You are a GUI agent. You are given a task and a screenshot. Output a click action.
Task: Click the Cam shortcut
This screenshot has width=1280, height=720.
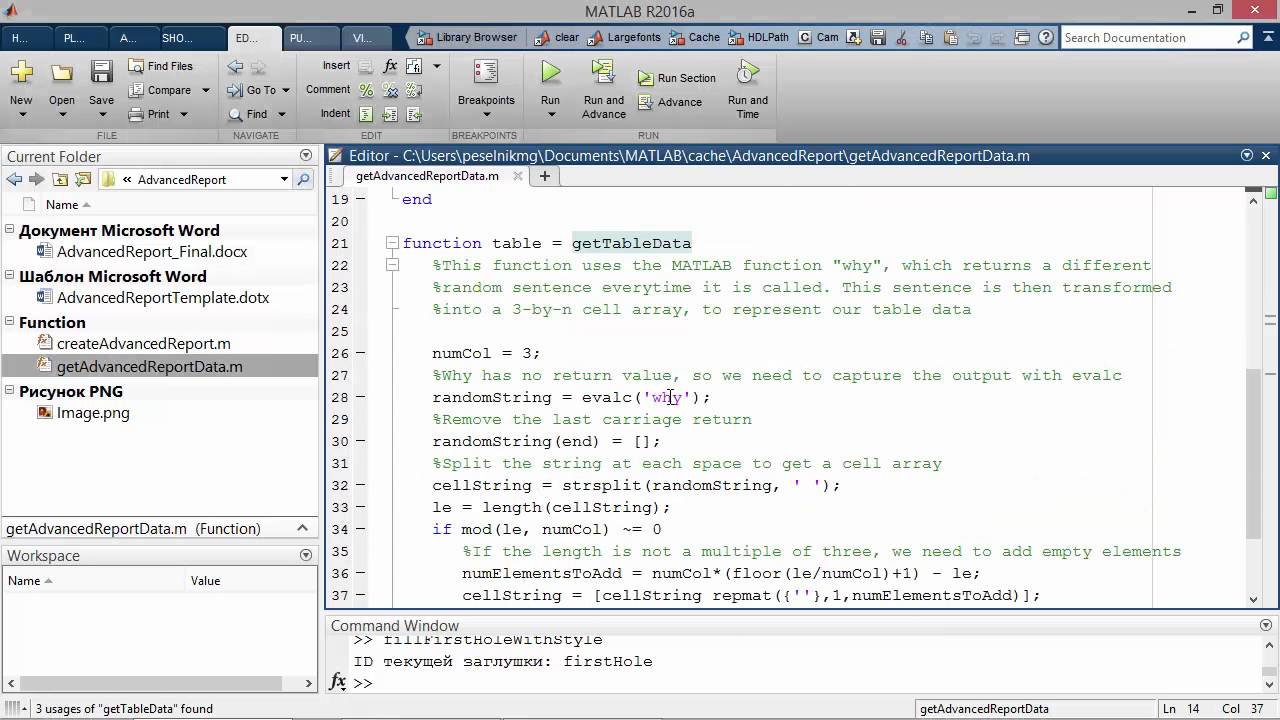819,37
